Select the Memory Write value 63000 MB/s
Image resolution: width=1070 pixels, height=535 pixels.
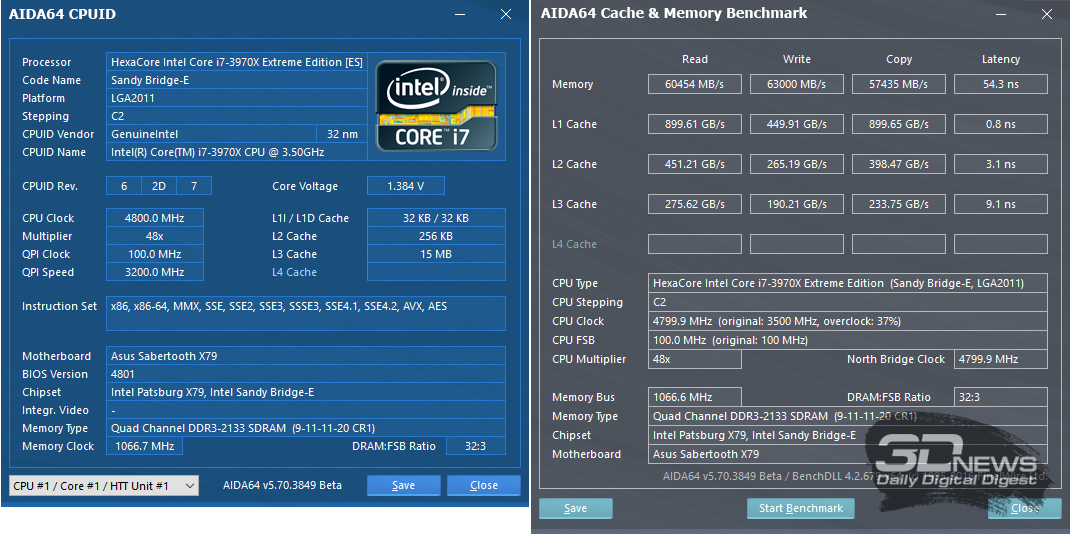click(796, 84)
